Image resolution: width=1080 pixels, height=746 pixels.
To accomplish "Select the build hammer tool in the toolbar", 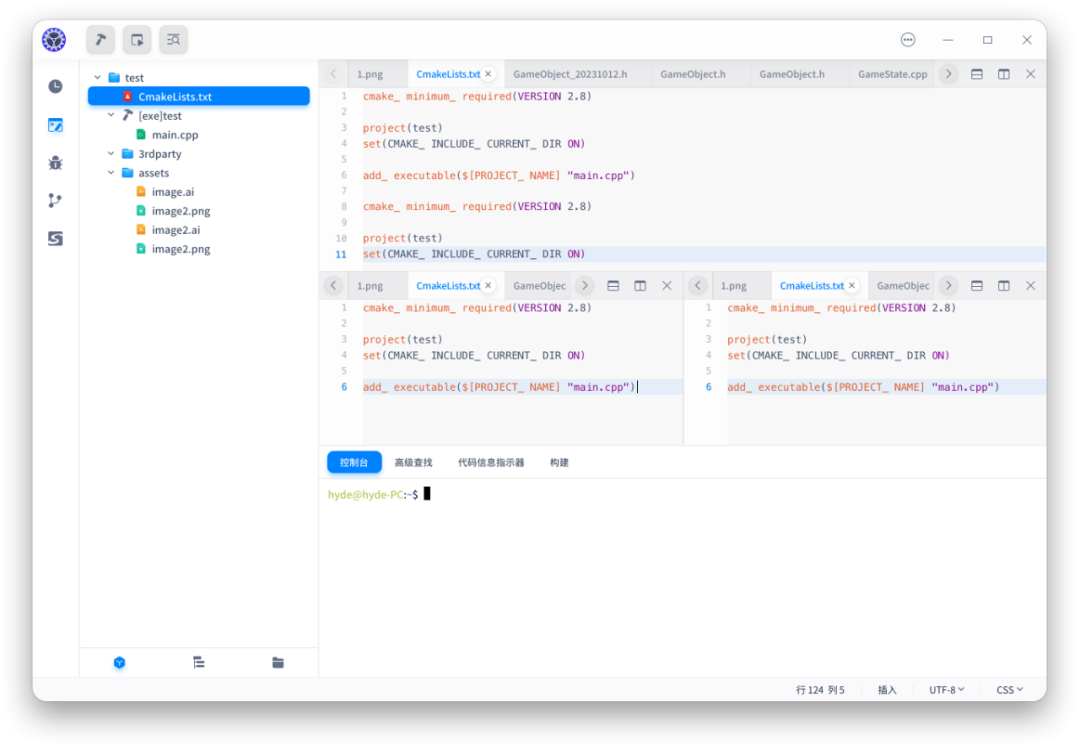I will click(99, 40).
